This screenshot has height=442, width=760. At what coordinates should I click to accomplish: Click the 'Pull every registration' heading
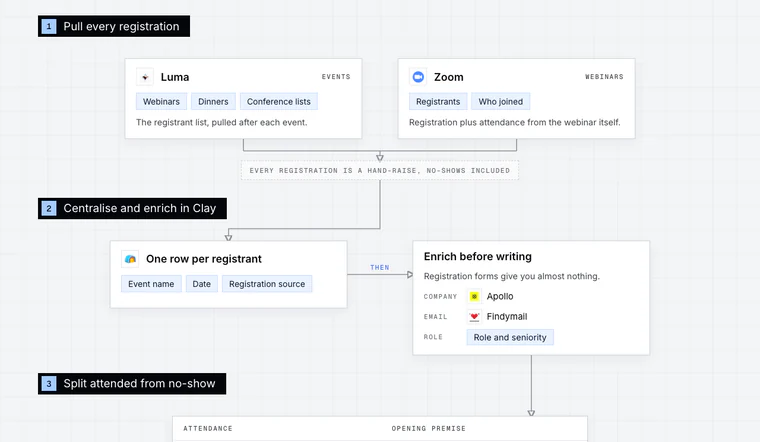(x=114, y=26)
